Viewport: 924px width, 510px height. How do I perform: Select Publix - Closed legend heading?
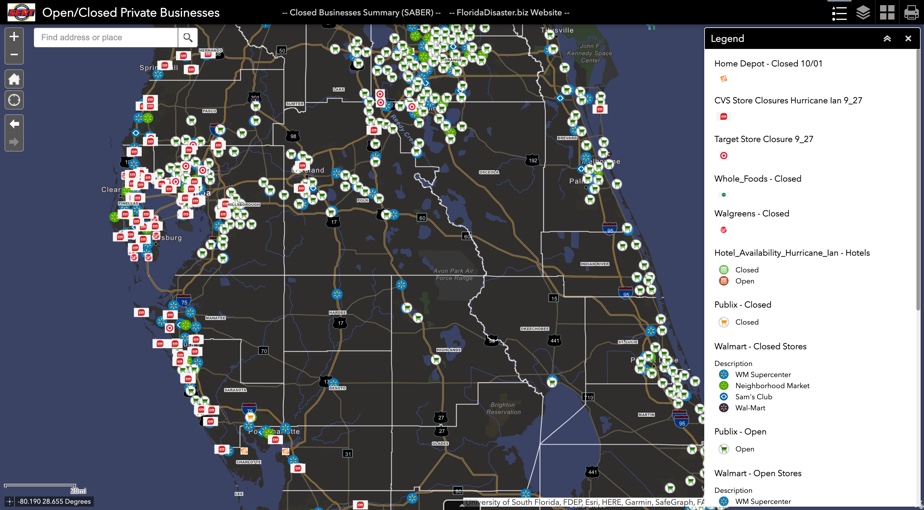[742, 305]
